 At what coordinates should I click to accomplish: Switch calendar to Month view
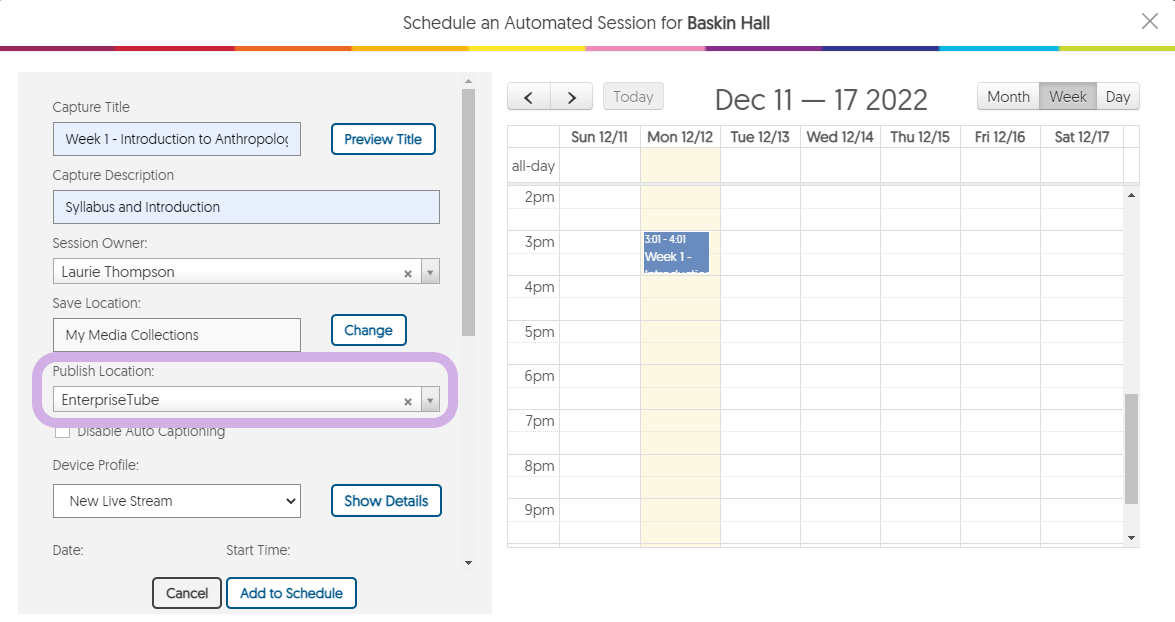1008,97
